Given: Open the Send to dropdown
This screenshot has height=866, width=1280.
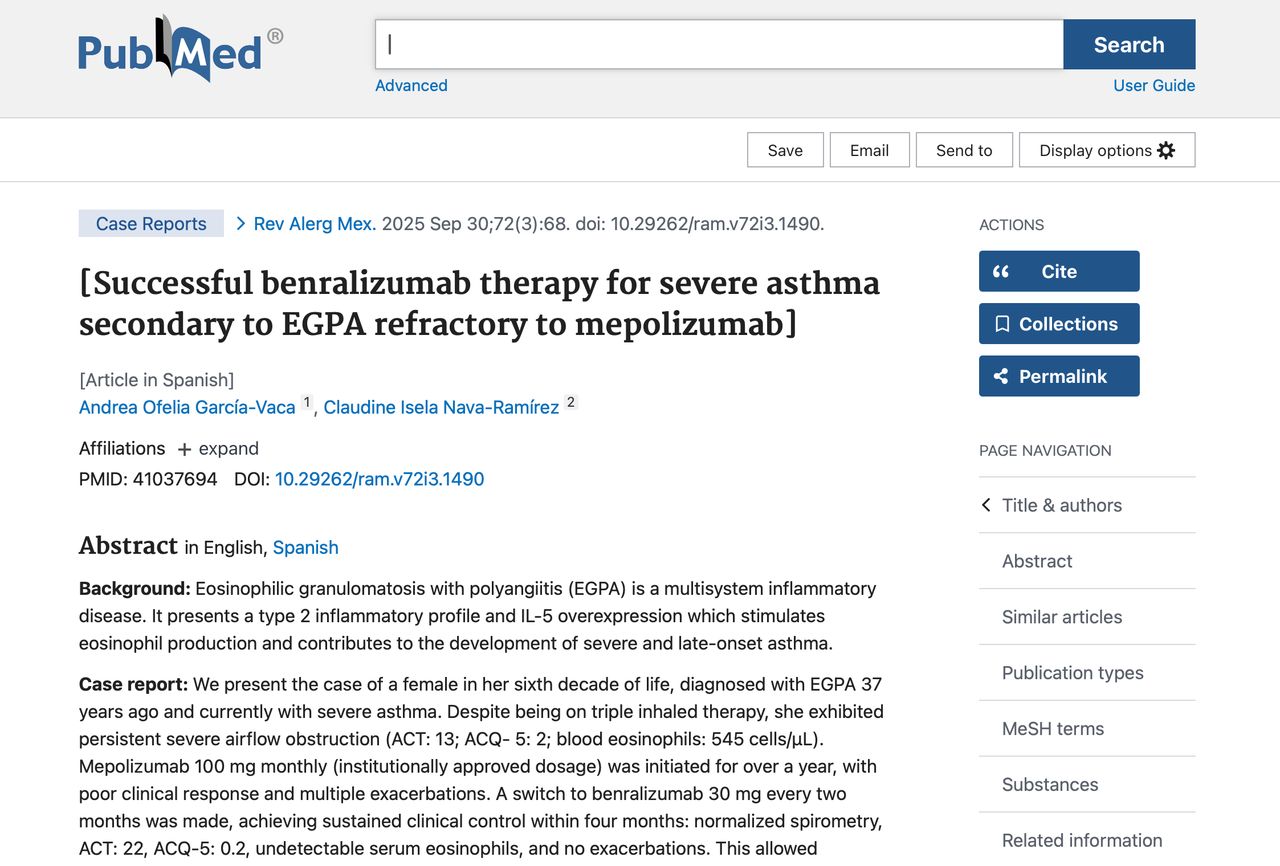Looking at the screenshot, I should click(964, 150).
